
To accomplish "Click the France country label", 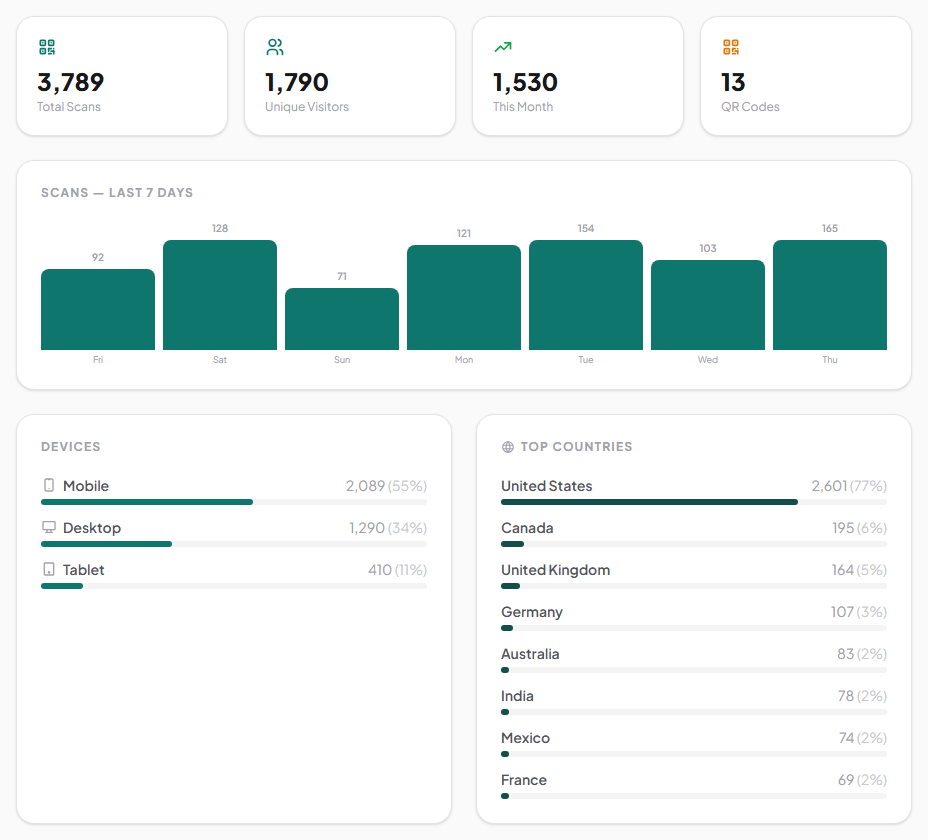I will click(x=523, y=780).
